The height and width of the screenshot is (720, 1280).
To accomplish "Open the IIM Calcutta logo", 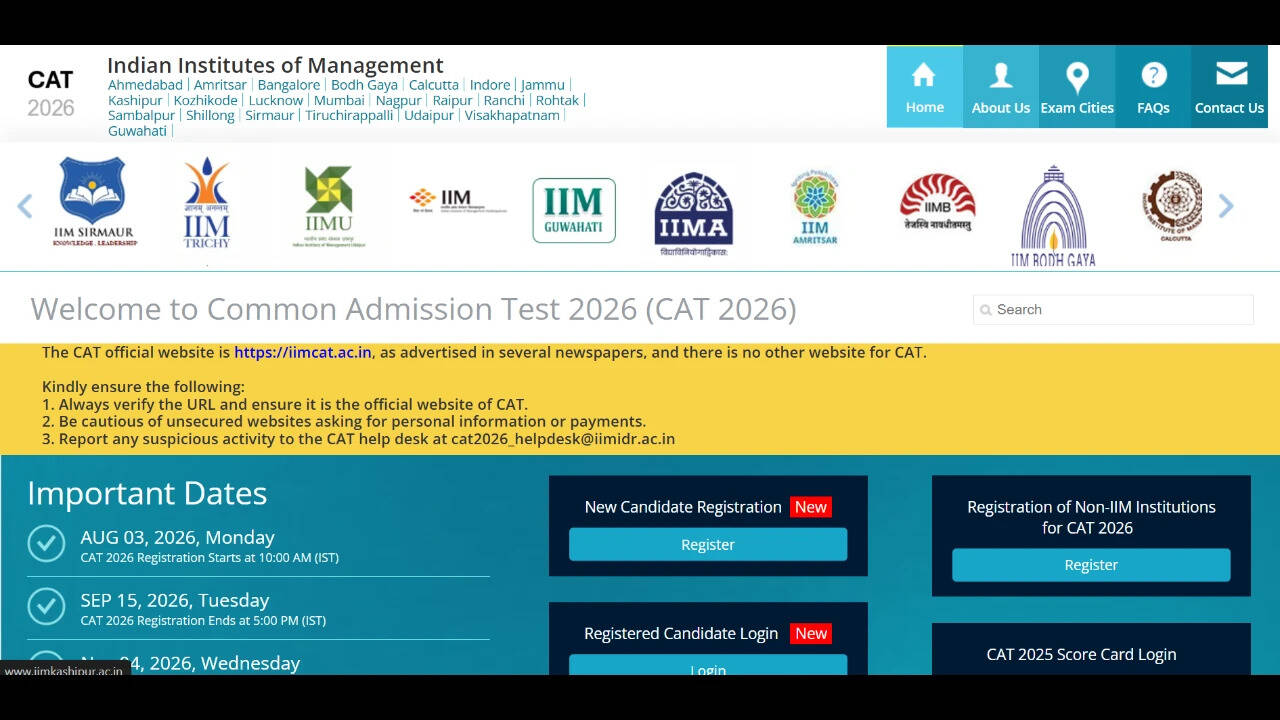I will [x=1173, y=205].
